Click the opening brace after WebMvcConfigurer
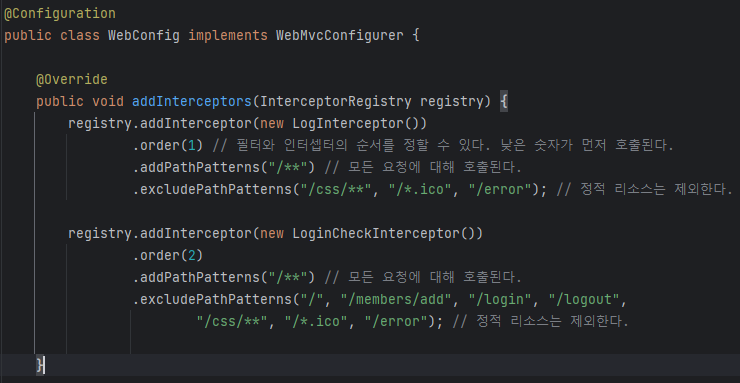740x383 pixels. tap(416, 36)
